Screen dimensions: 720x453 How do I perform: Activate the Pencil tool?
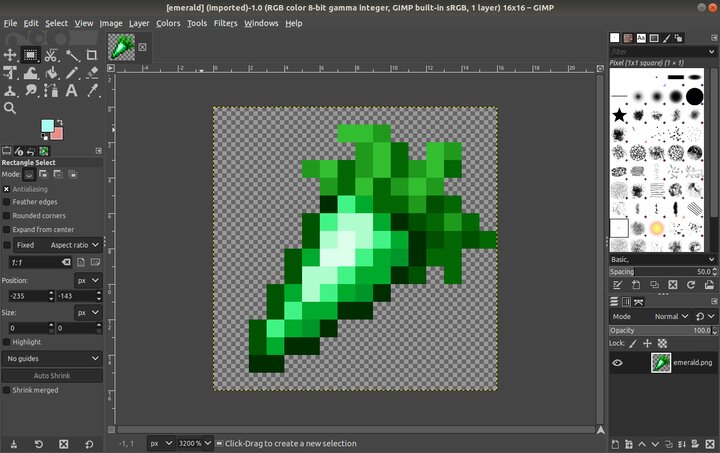pos(72,73)
